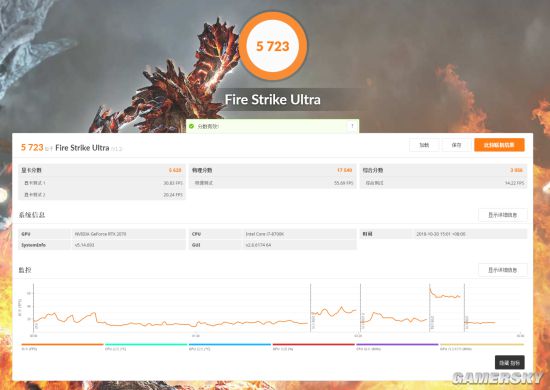The image size is (550, 390).
Task: Click the large Fire Strike Ultra title
Action: pyautogui.click(x=273, y=100)
